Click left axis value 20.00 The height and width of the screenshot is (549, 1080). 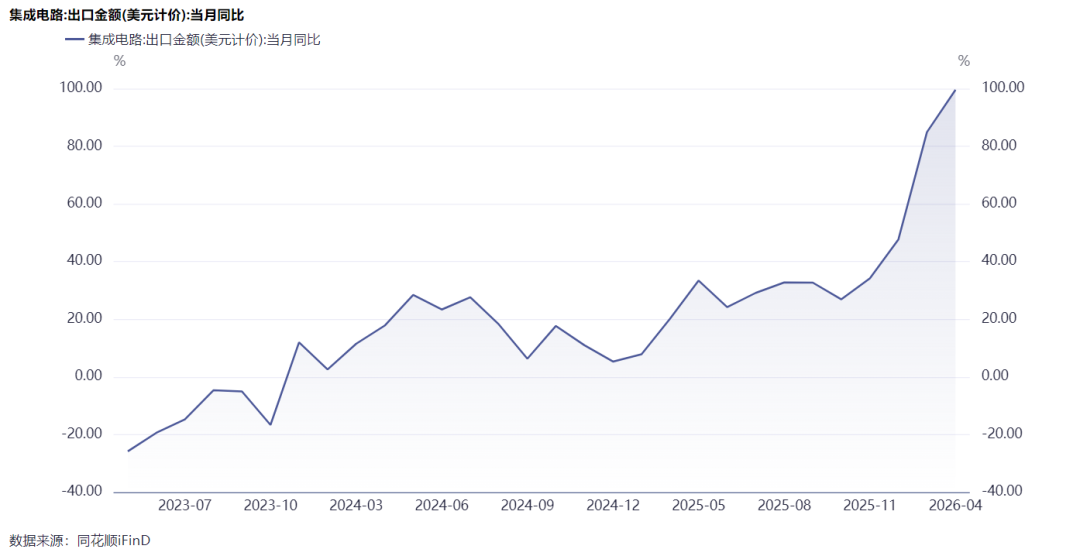85,318
